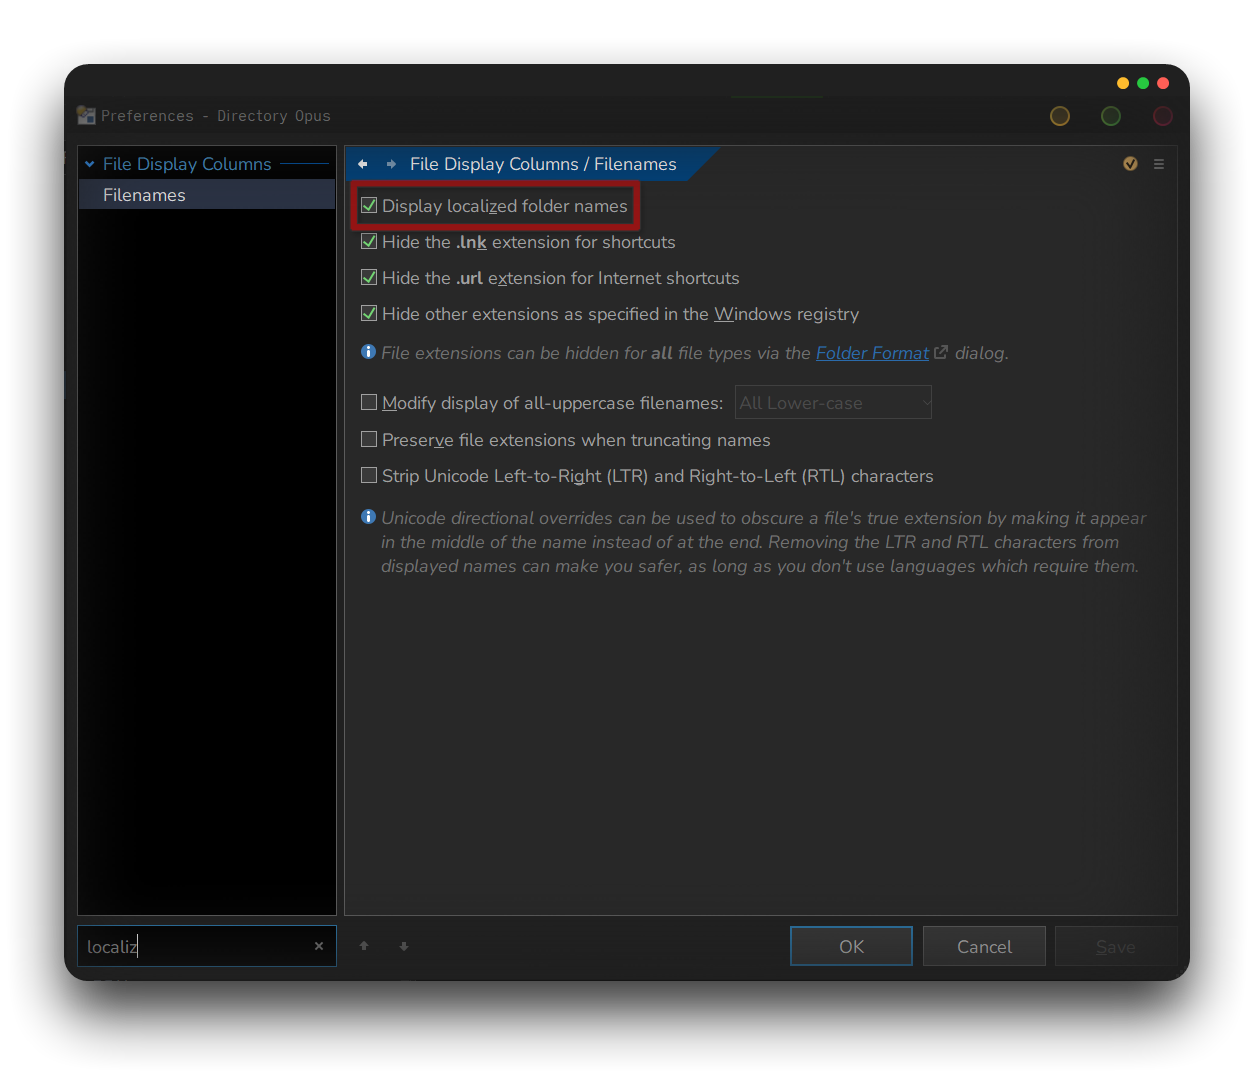This screenshot has width=1254, height=1077.
Task: Clear the search field with the X icon
Action: click(319, 946)
